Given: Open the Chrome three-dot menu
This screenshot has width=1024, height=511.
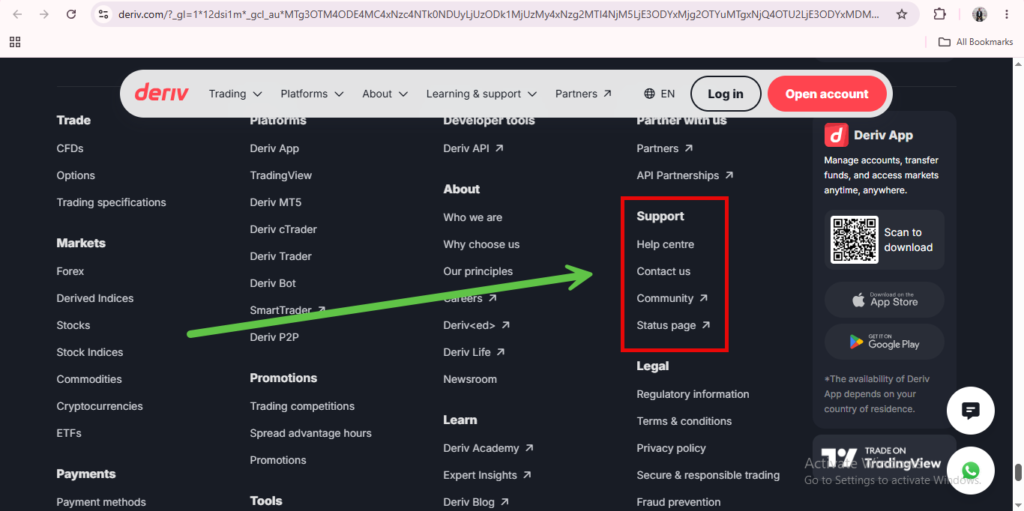Looking at the screenshot, I should pyautogui.click(x=1006, y=14).
